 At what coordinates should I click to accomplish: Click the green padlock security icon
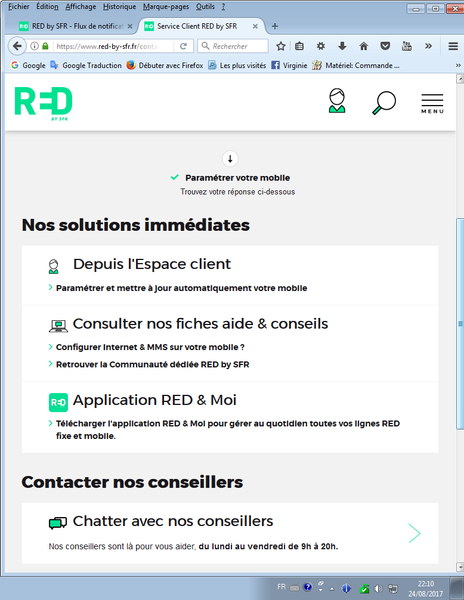tap(45, 46)
